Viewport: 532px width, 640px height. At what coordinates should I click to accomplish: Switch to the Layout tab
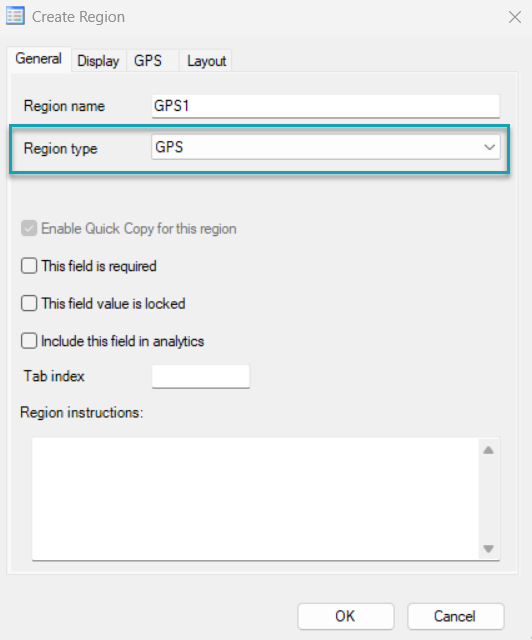tap(206, 61)
